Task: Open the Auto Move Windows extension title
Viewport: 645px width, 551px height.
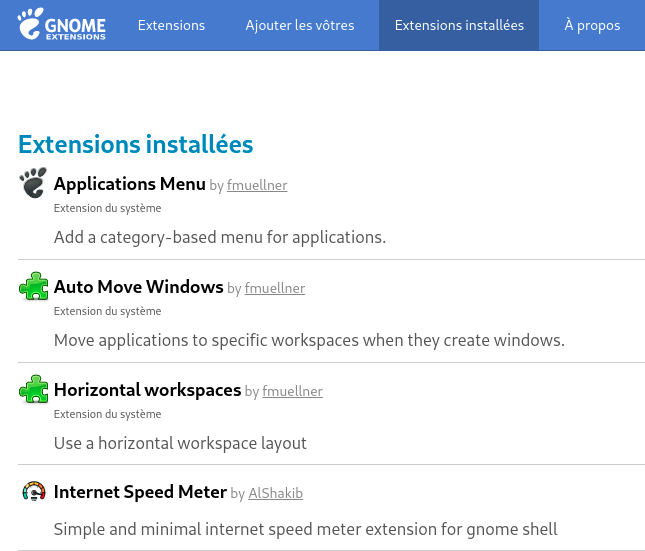Action: click(138, 287)
